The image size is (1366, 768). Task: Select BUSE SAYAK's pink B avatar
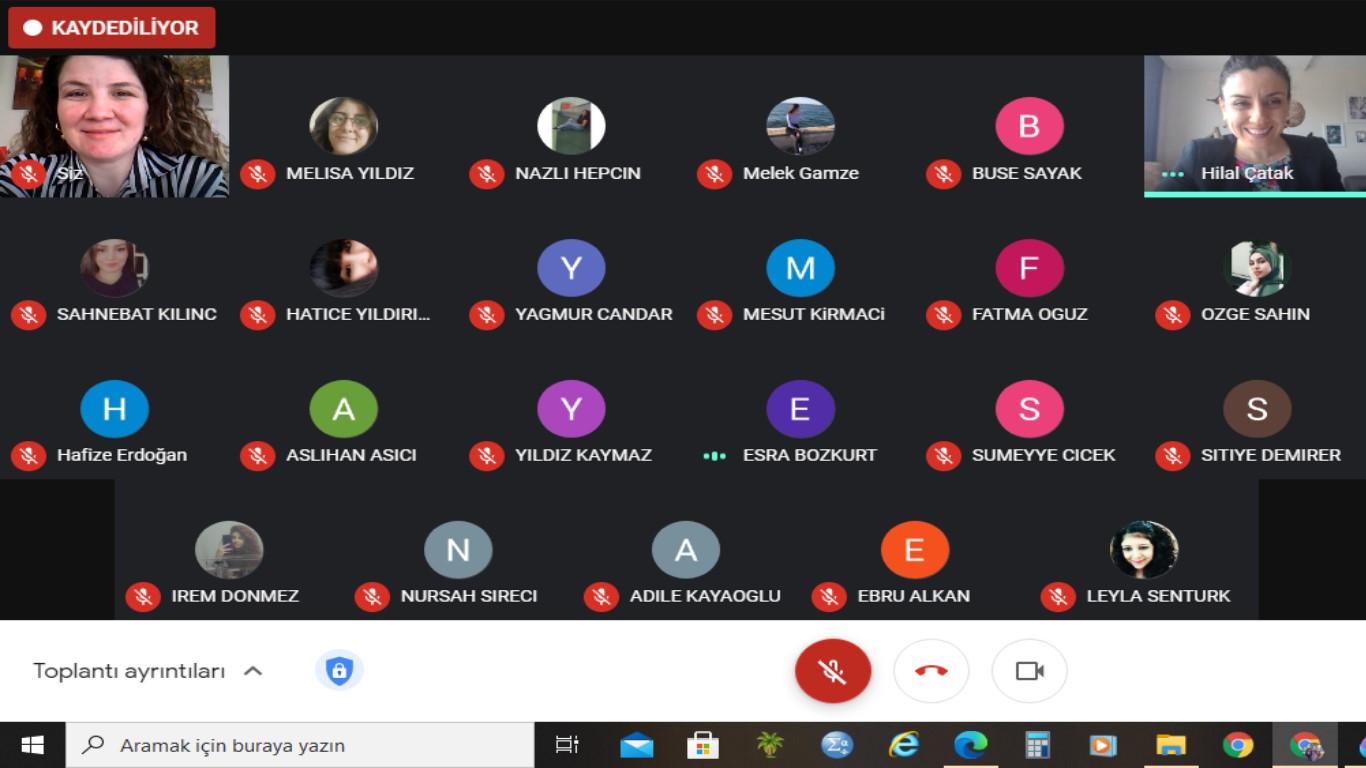(x=1028, y=127)
